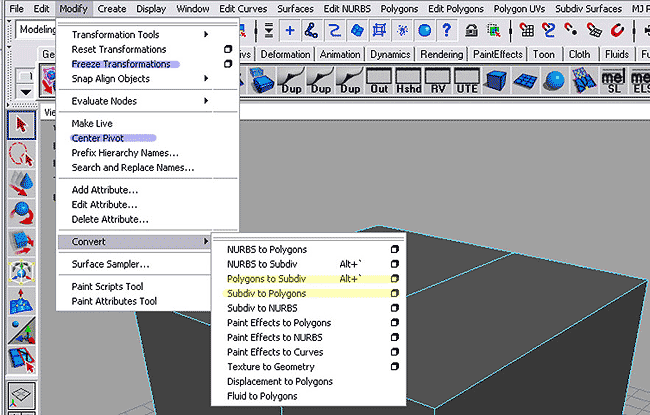This screenshot has height=415, width=650.
Task: Select Fluid to Polygons menu item
Action: coord(262,396)
